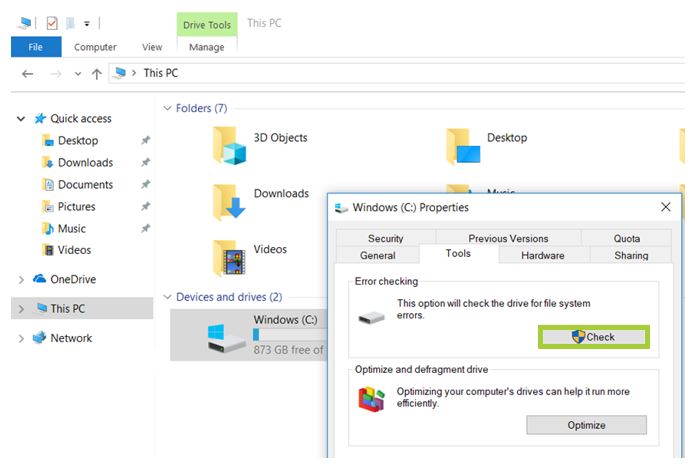Click 'This PC' in the address bar
The image size is (697, 469).
click(x=160, y=73)
